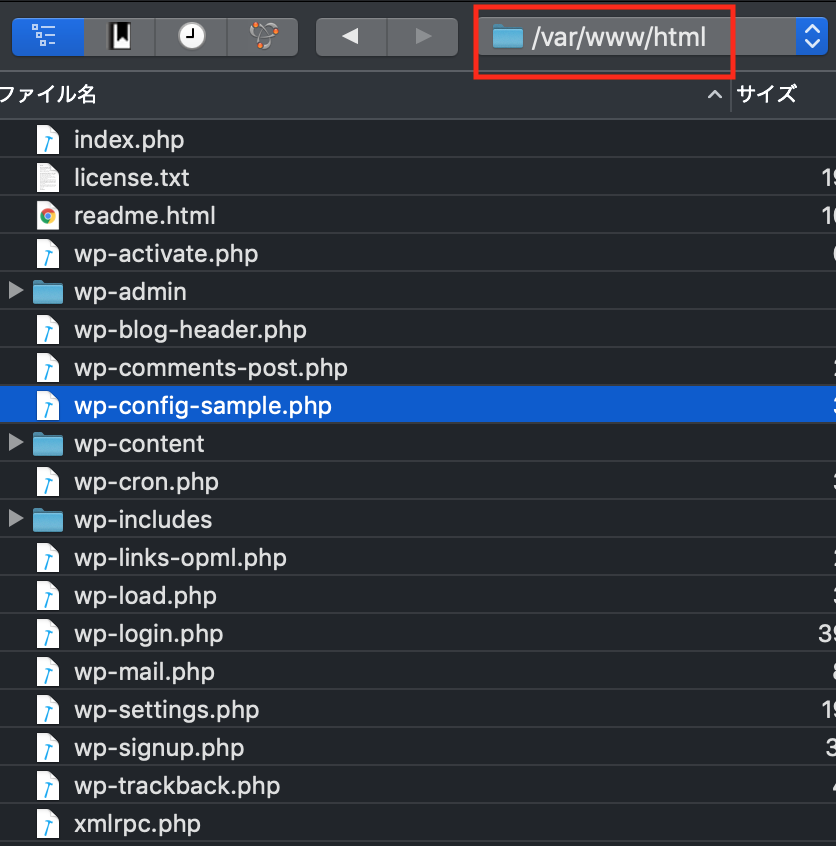Viewport: 836px width, 846px height.
Task: Click the wp-mail.php file icon
Action: coord(47,672)
